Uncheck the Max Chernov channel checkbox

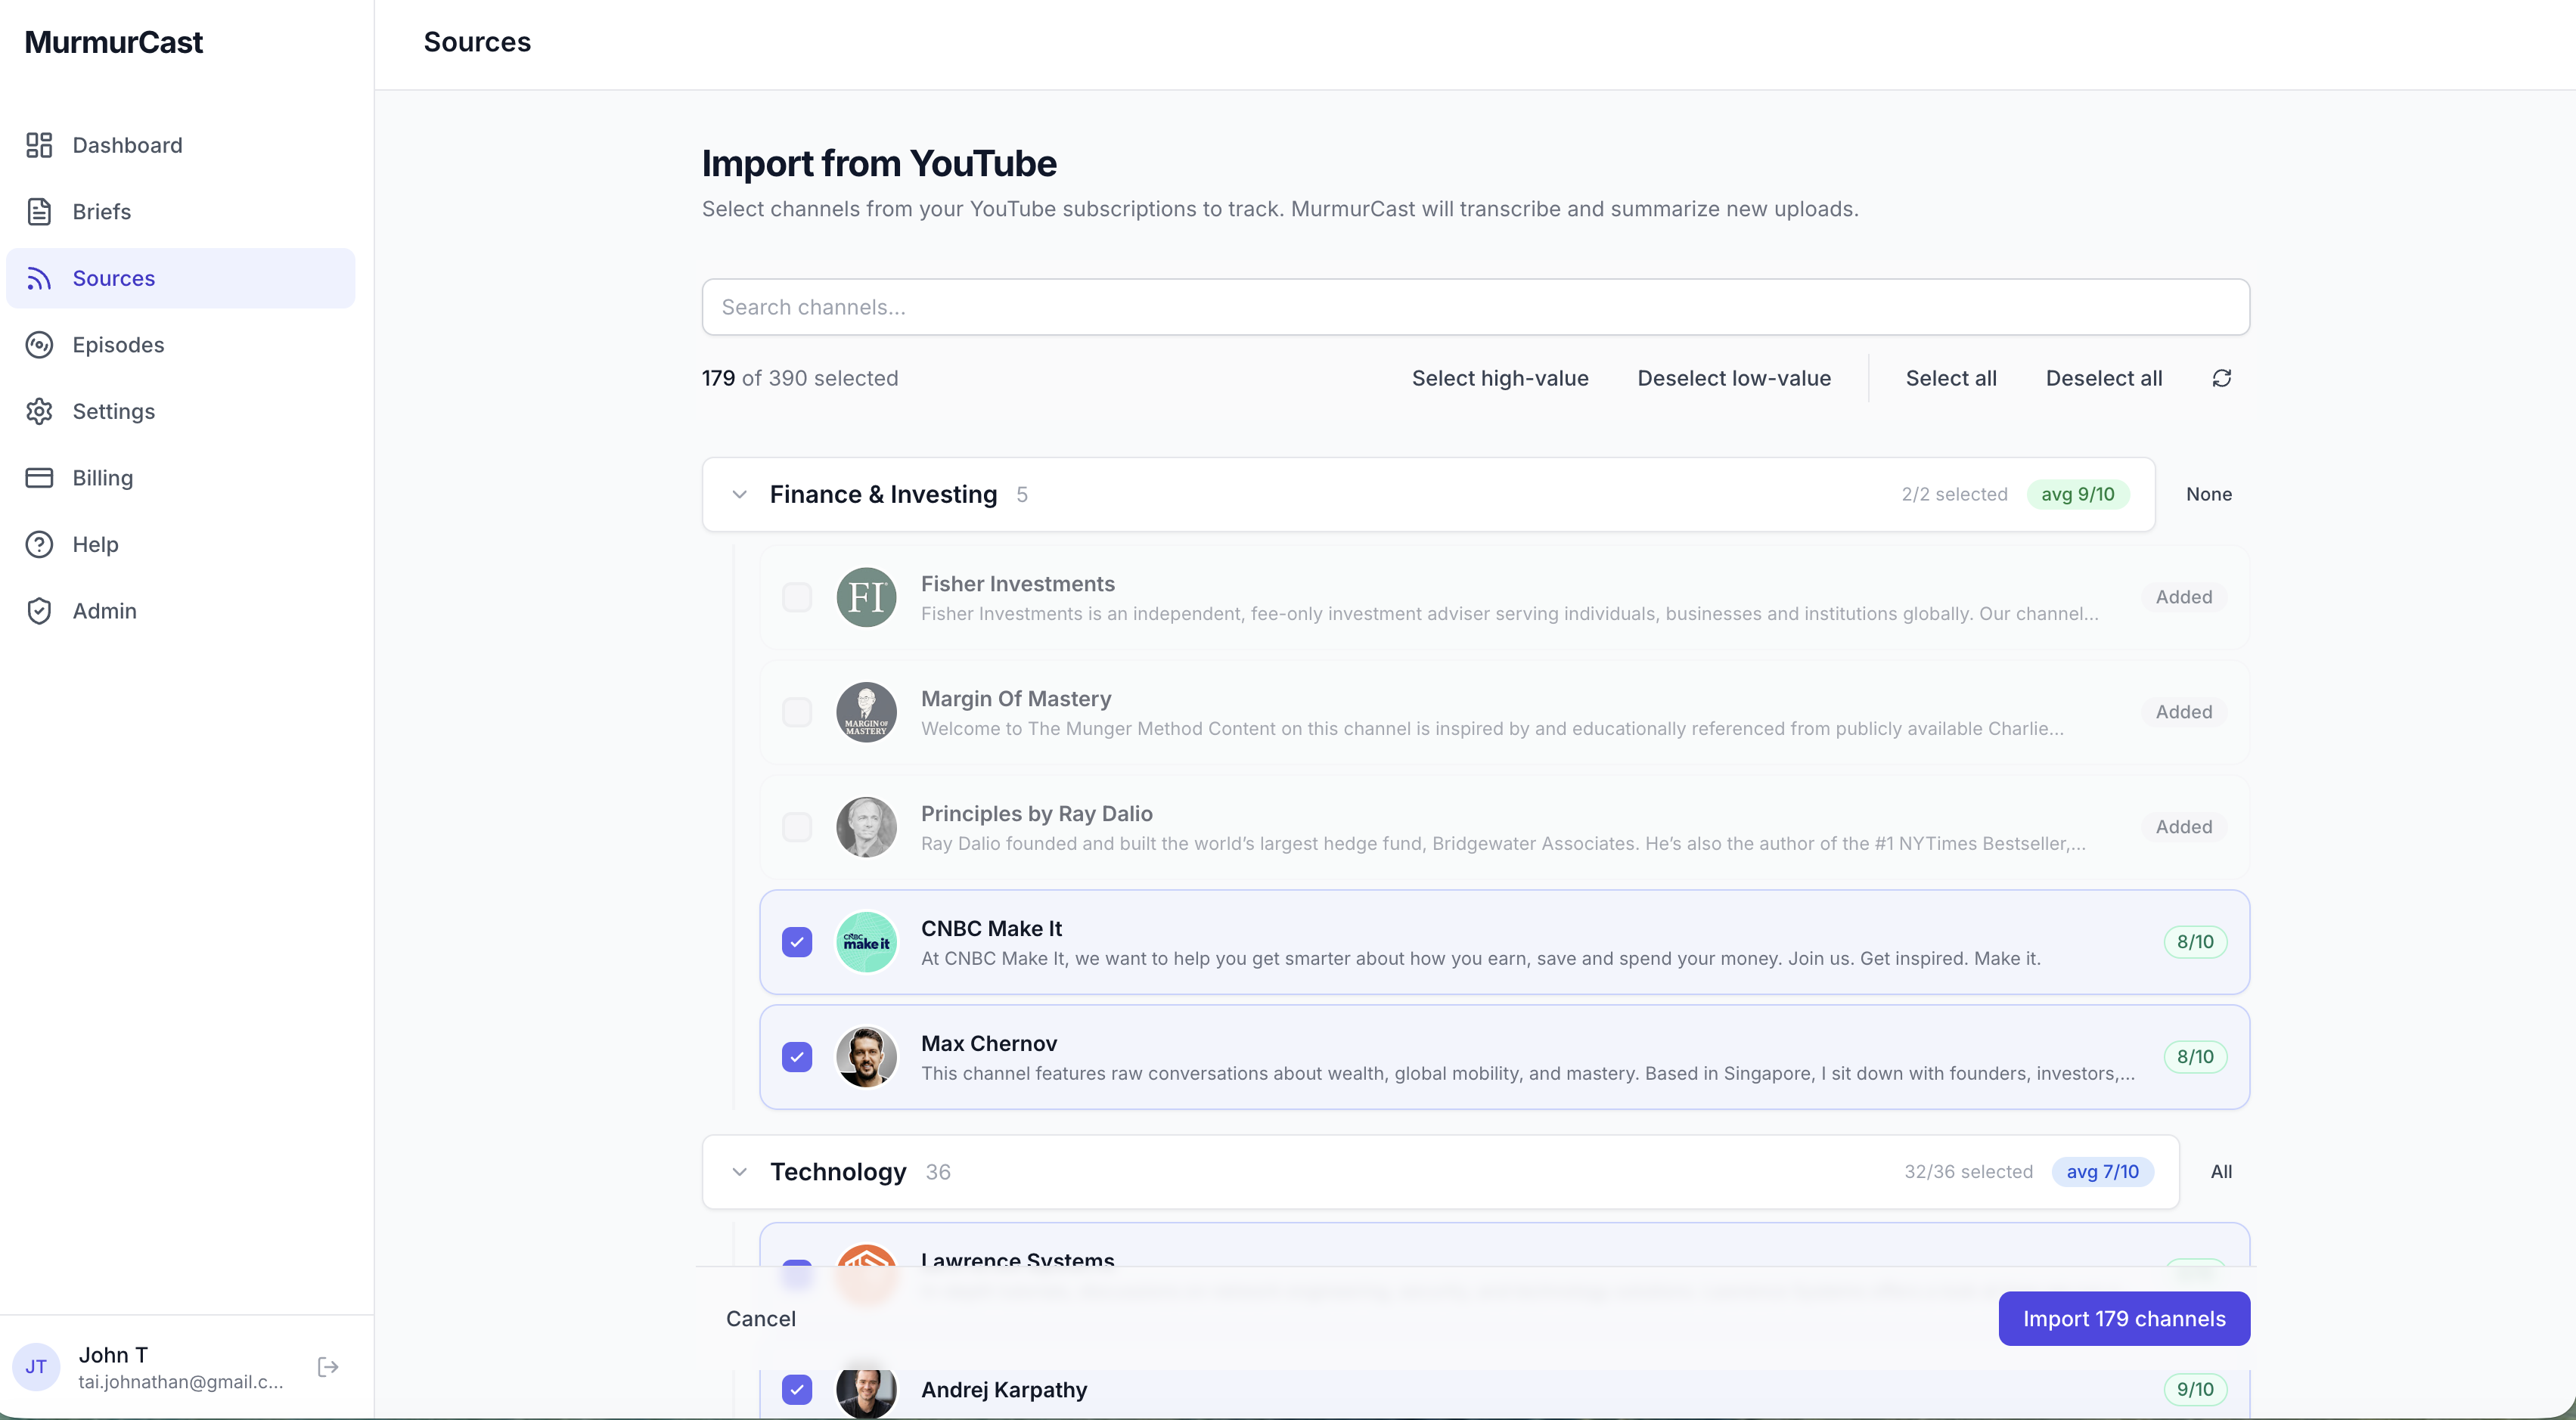click(x=796, y=1057)
